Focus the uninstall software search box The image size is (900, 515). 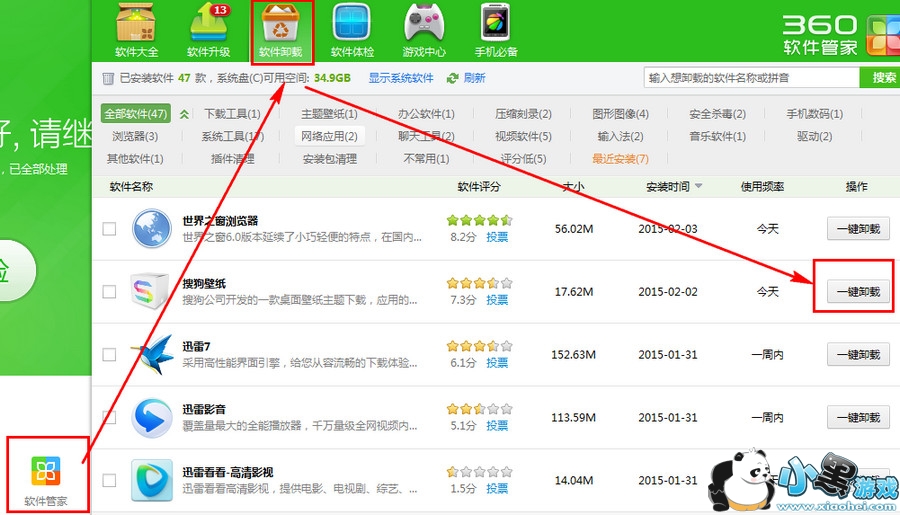tap(751, 78)
